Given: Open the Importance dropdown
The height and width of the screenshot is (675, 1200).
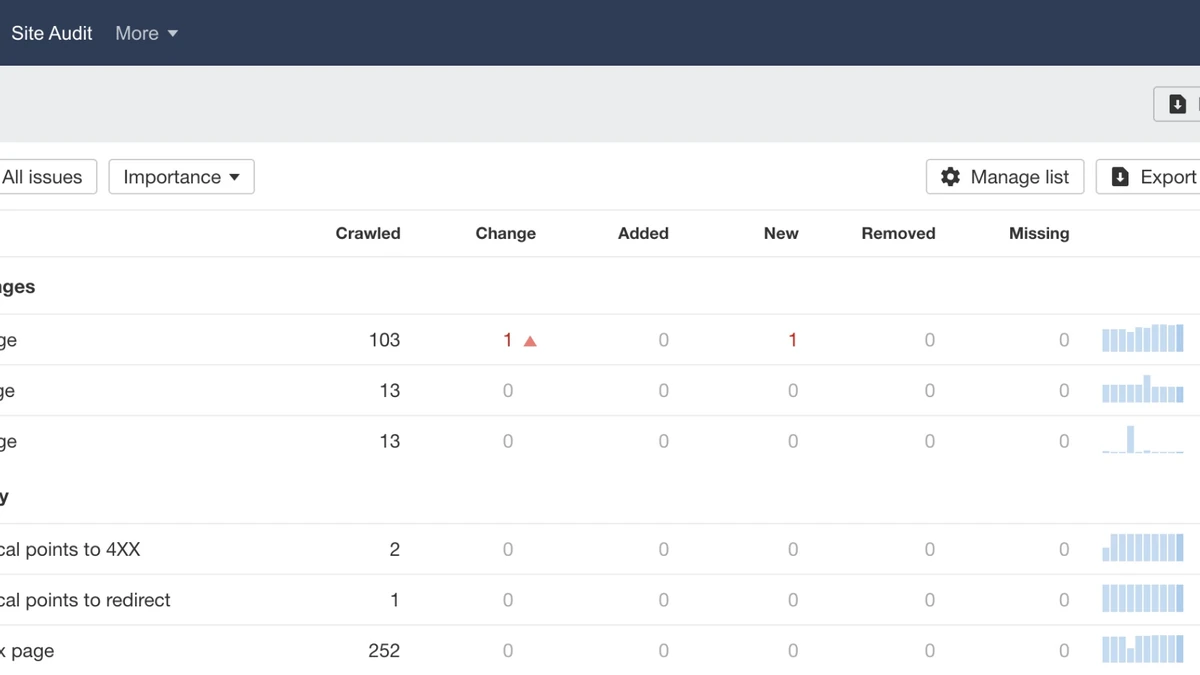Looking at the screenshot, I should [181, 177].
